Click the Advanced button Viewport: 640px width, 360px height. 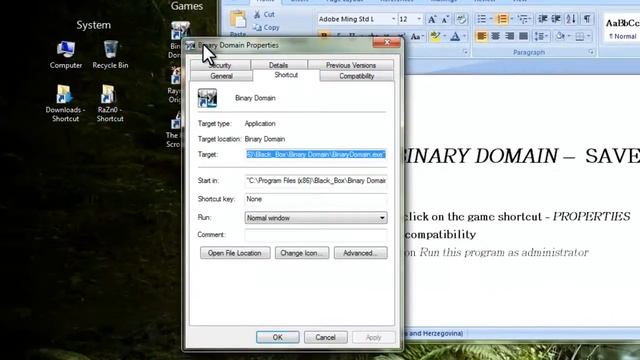[x=360, y=253]
